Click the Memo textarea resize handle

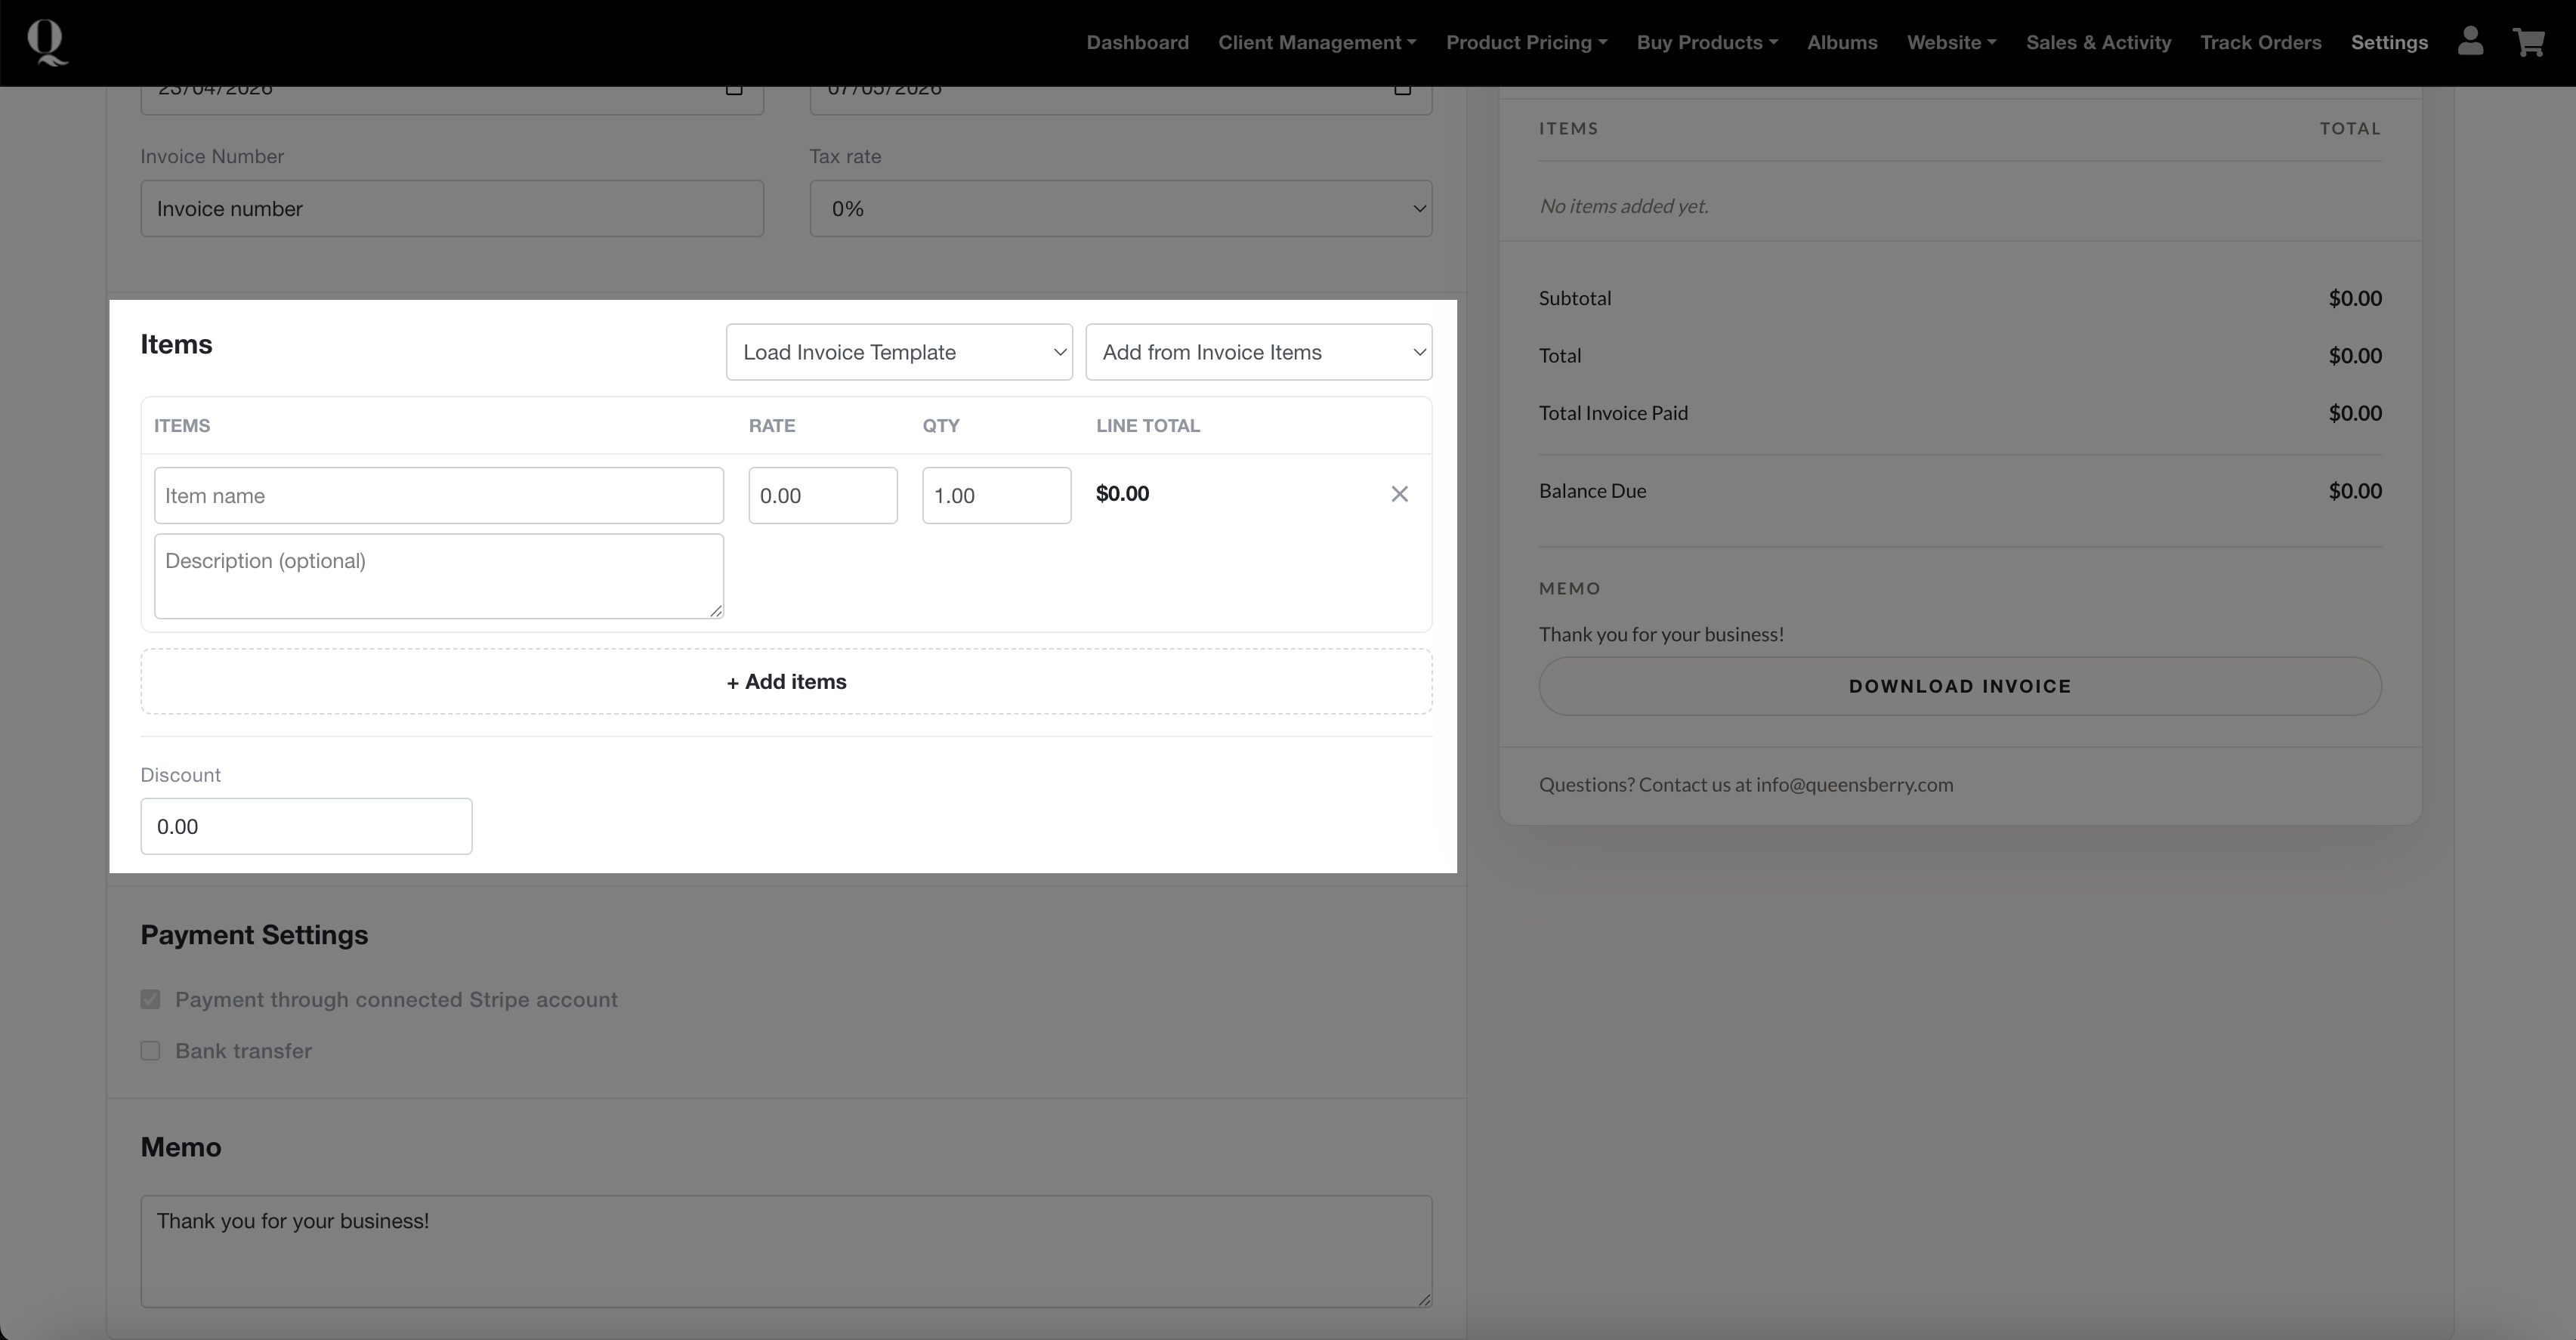click(1423, 1299)
